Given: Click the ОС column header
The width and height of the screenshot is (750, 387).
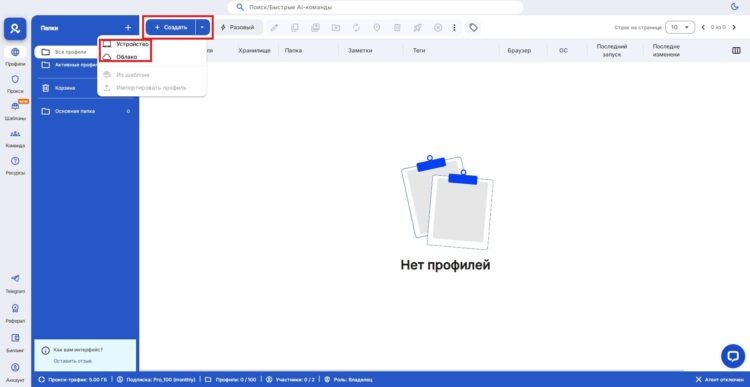Looking at the screenshot, I should [563, 50].
